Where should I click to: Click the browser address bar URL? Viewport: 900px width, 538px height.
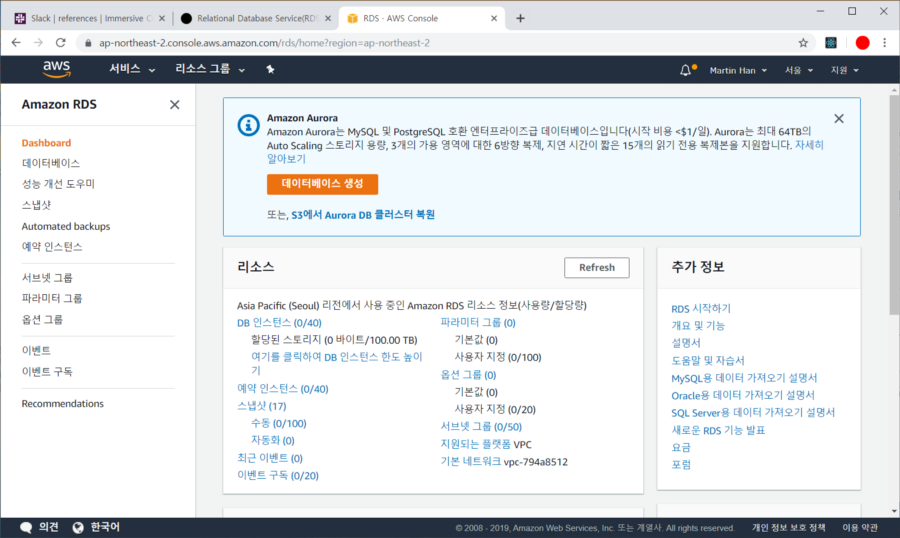[x=264, y=43]
